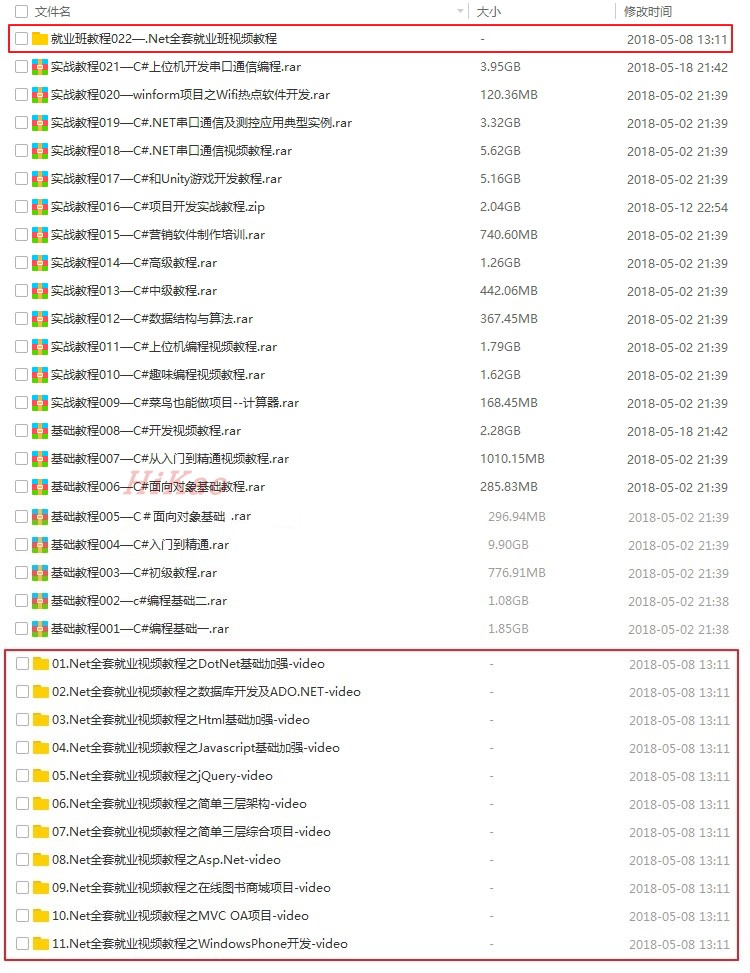Click the archive icon for 基础教程001 rar
This screenshot has height=973, width=750.
[40, 629]
